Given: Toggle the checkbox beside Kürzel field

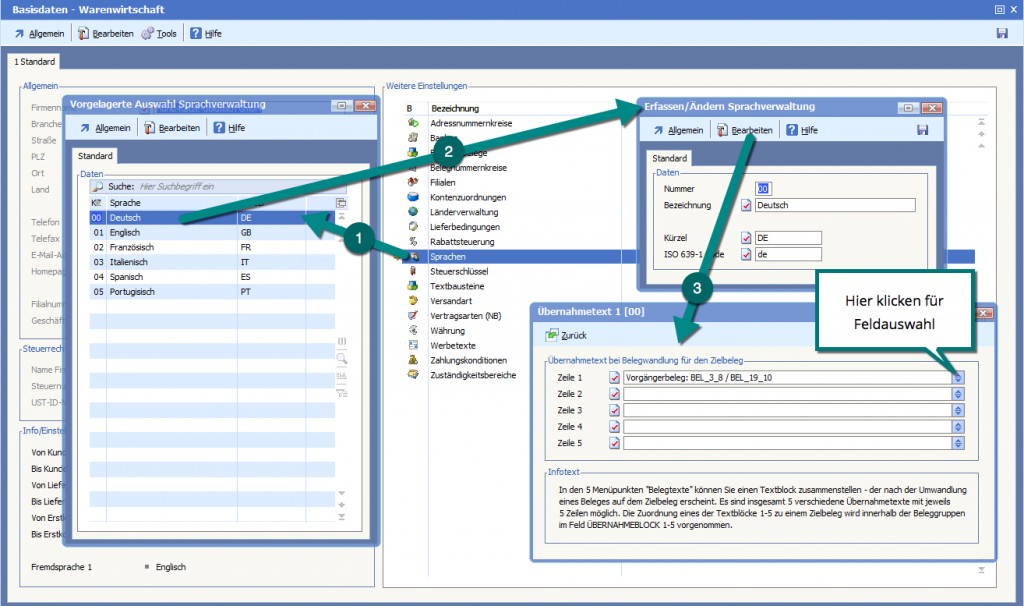Looking at the screenshot, I should point(746,238).
